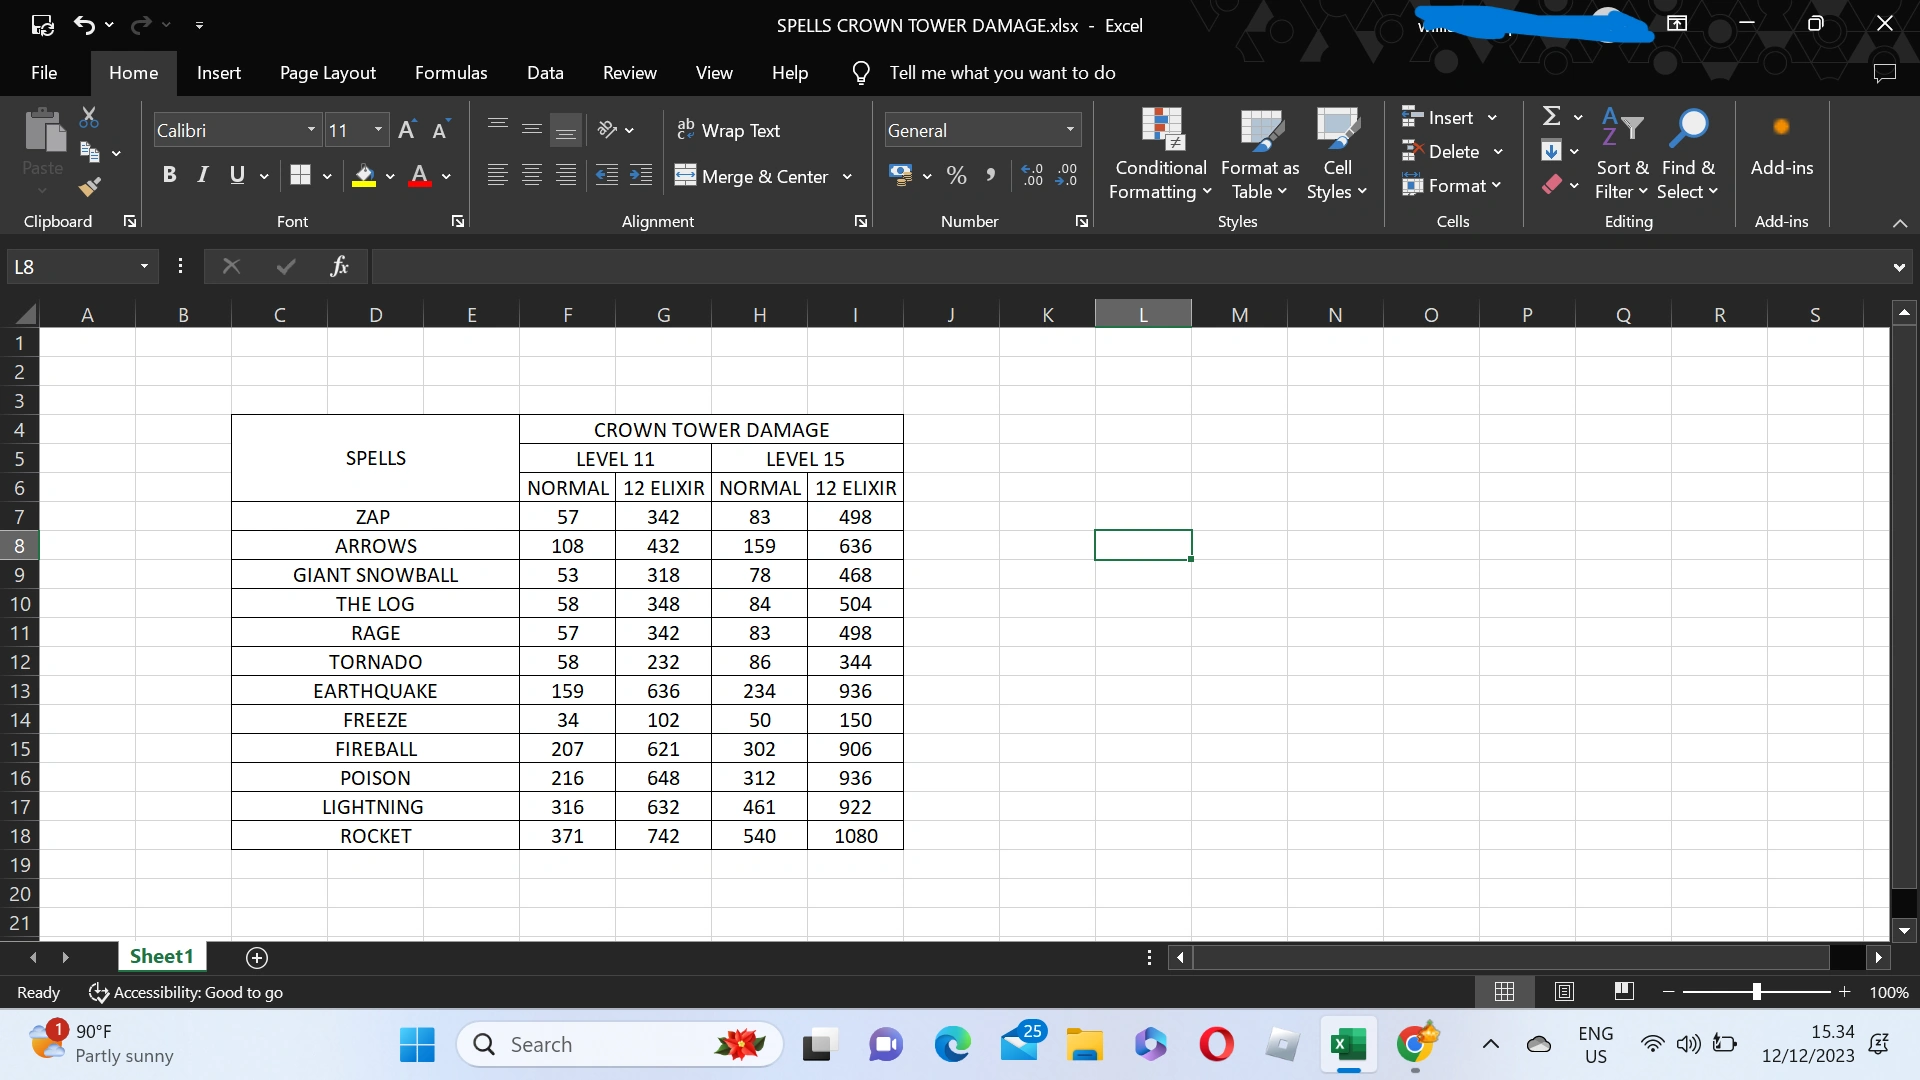Expand the General number format dropdown

click(1070, 130)
